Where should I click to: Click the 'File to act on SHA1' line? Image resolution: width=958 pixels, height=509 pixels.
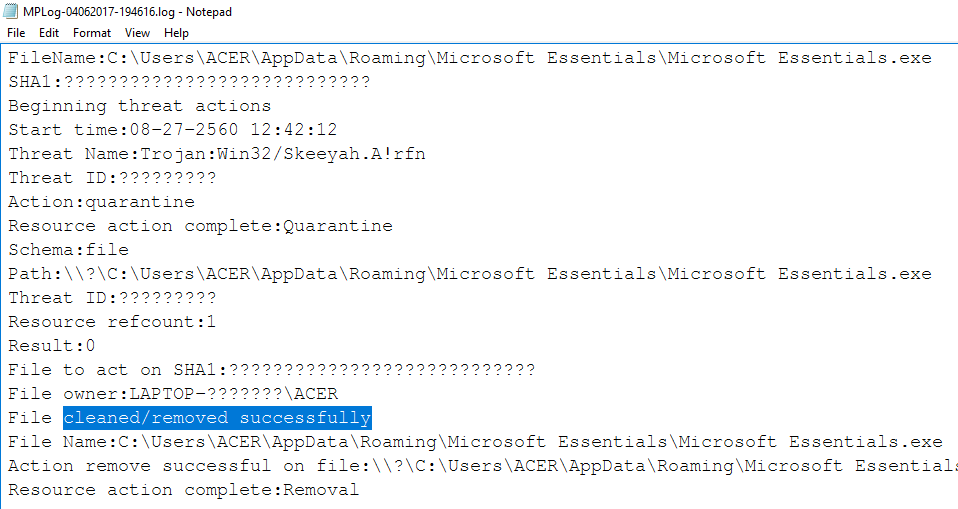tap(271, 370)
